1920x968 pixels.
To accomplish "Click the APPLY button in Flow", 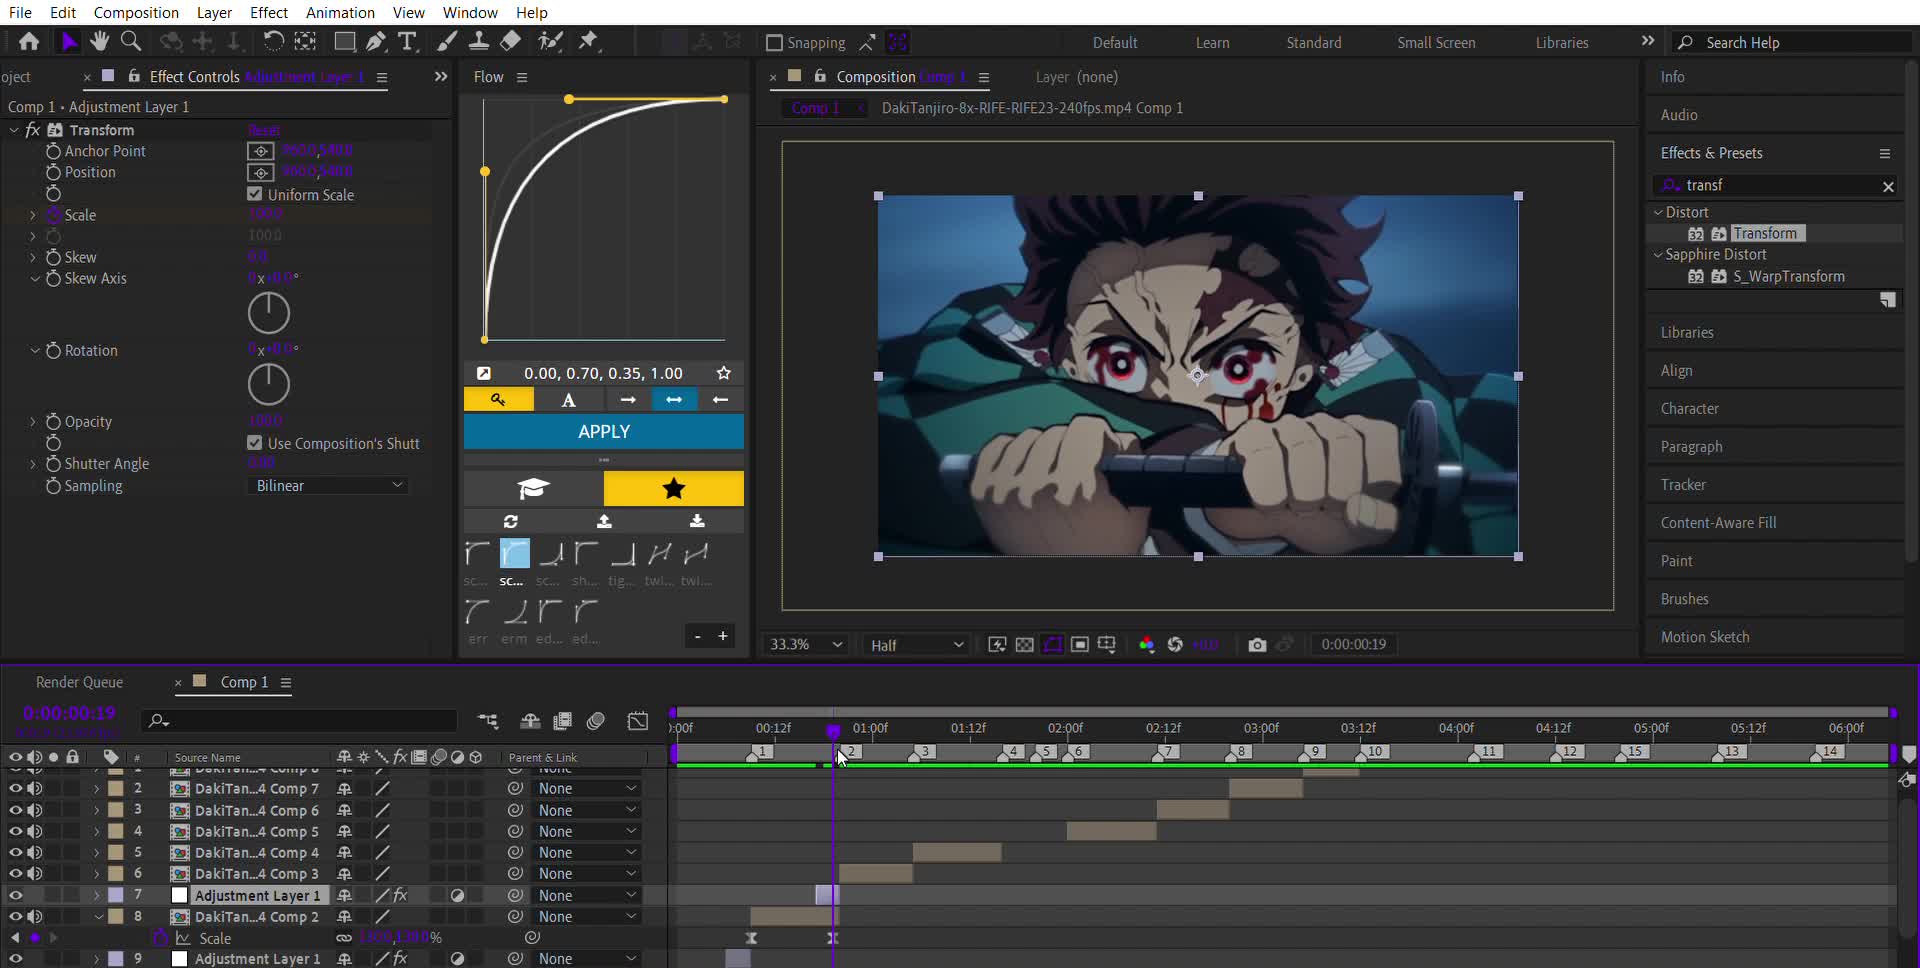I will 603,432.
